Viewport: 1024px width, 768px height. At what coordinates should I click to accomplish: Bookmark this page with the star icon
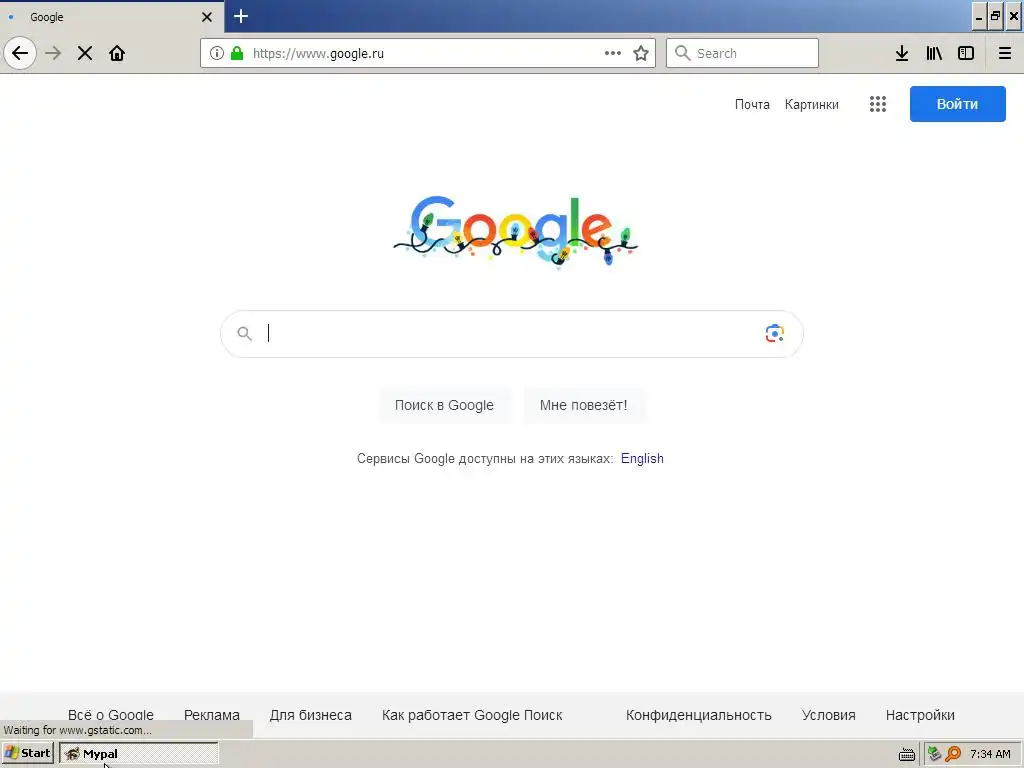641,53
